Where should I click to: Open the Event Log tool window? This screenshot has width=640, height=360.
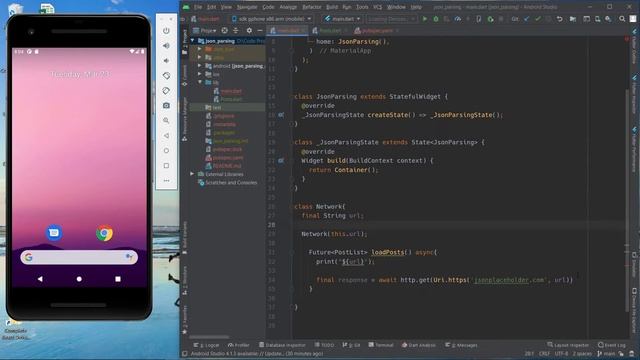click(x=611, y=345)
